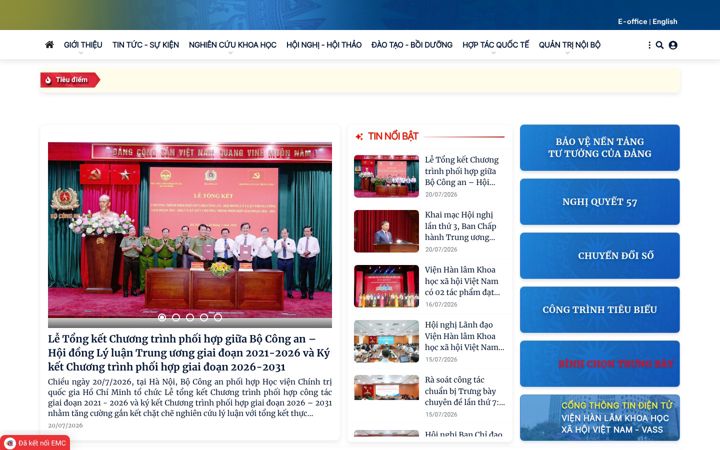Viewport: 720px width, 450px height.
Task: Click the Đã kết nối EMC badge text
Action: (x=42, y=444)
